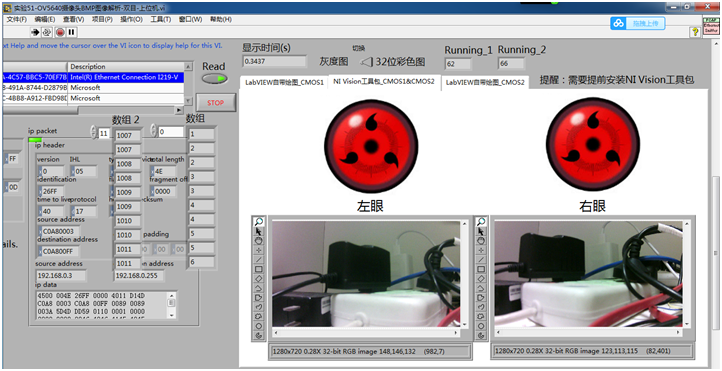Toggle the Read switch
Image resolution: width=722 pixels, height=371 pixels.
click(x=215, y=79)
